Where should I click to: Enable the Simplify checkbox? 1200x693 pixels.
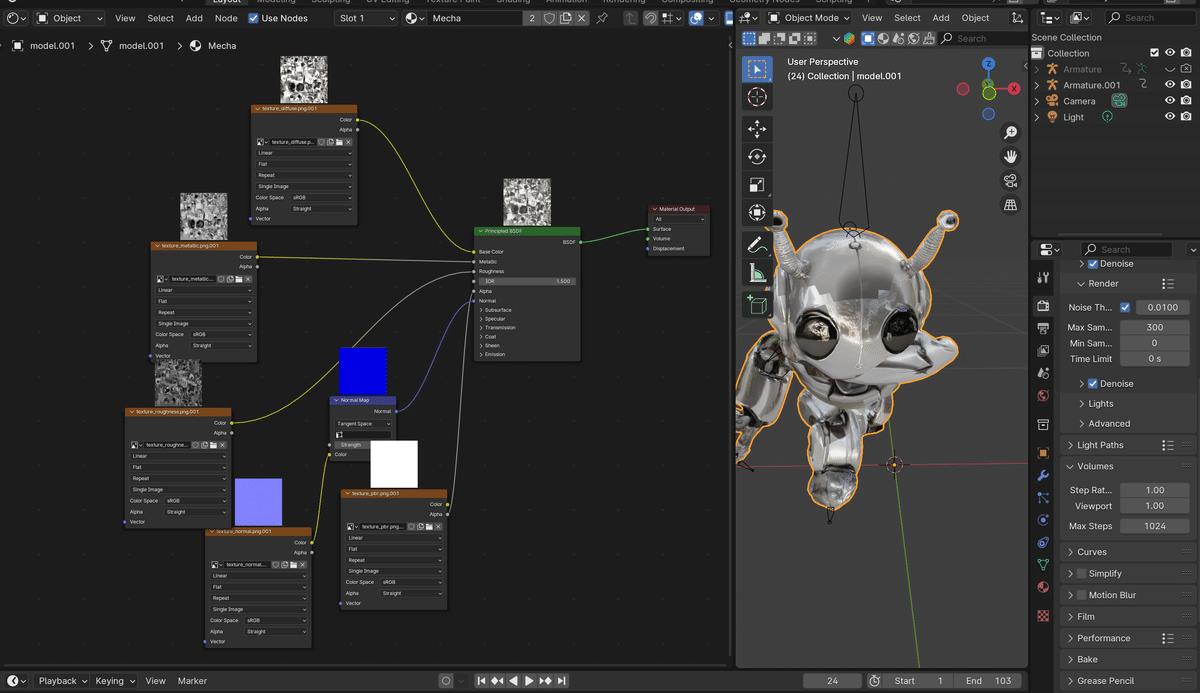1081,573
